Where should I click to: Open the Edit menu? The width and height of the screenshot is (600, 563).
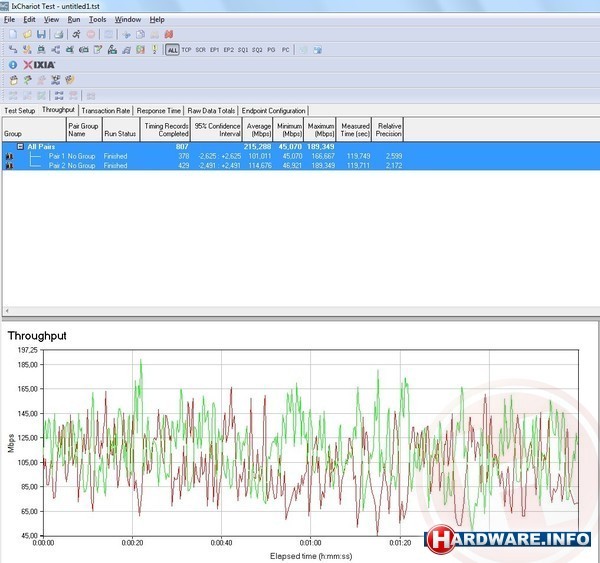point(29,20)
